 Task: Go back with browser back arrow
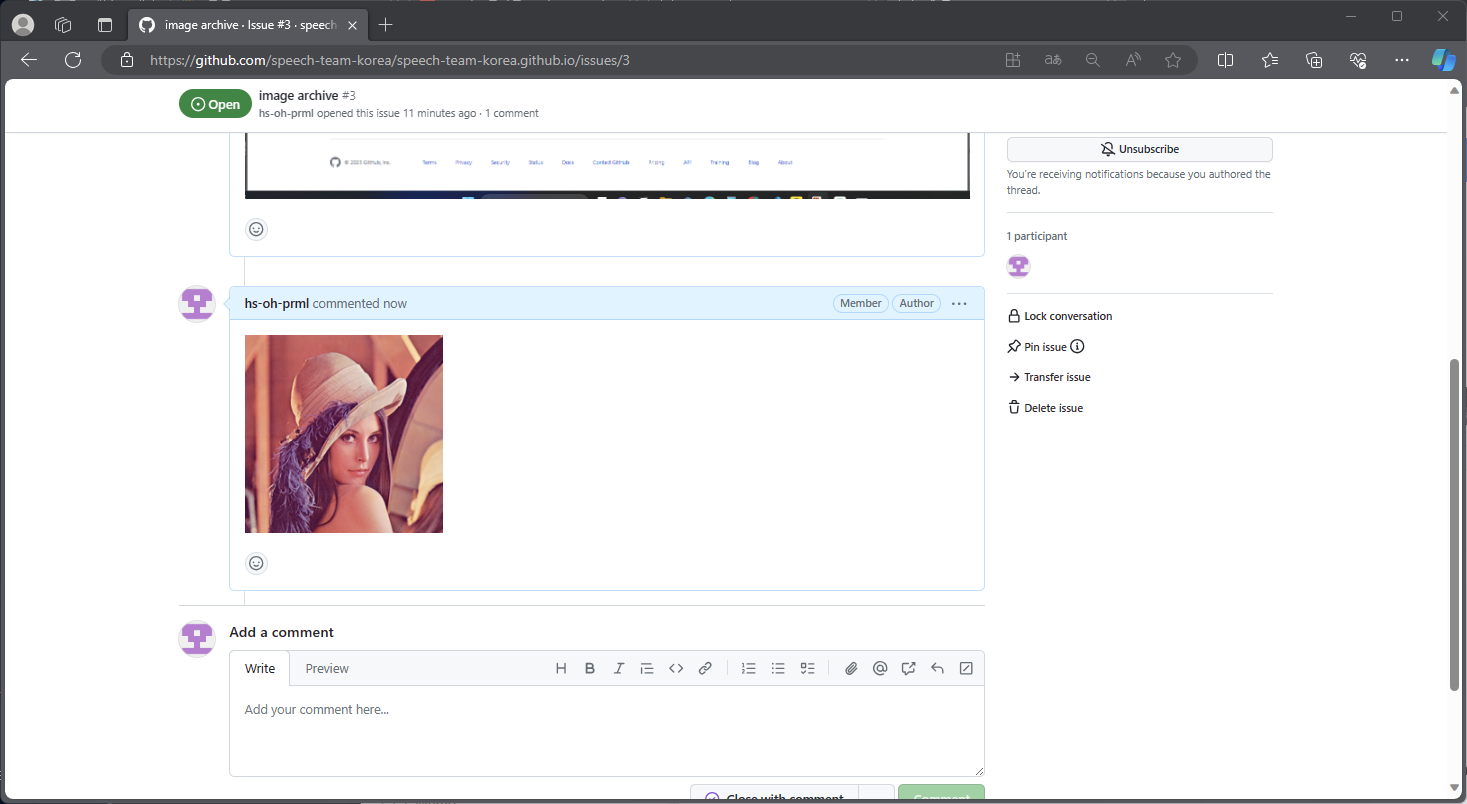(29, 60)
